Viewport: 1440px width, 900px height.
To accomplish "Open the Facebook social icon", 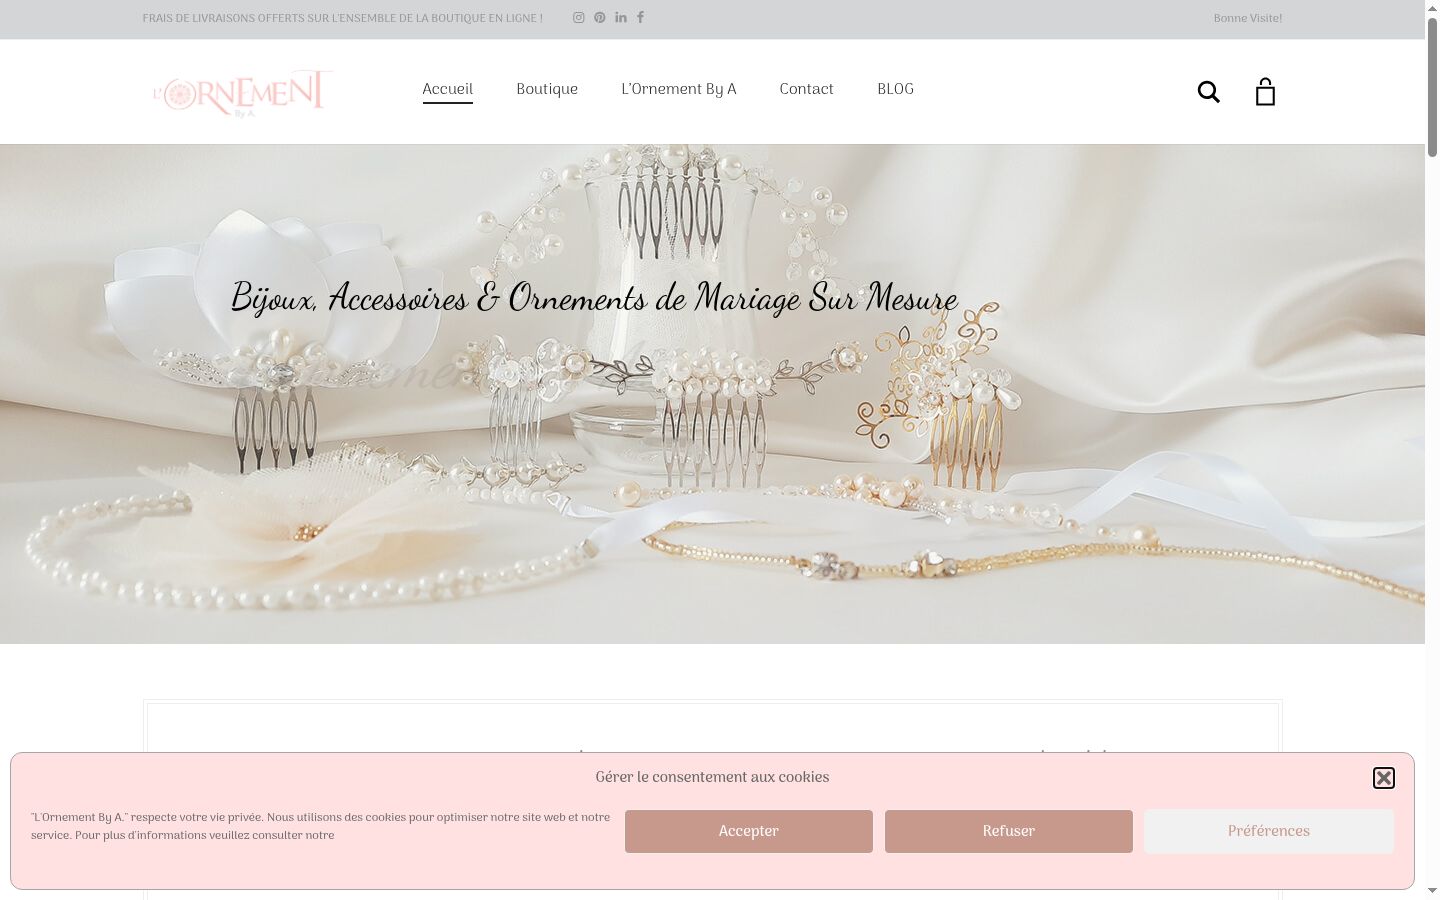I will click(641, 17).
